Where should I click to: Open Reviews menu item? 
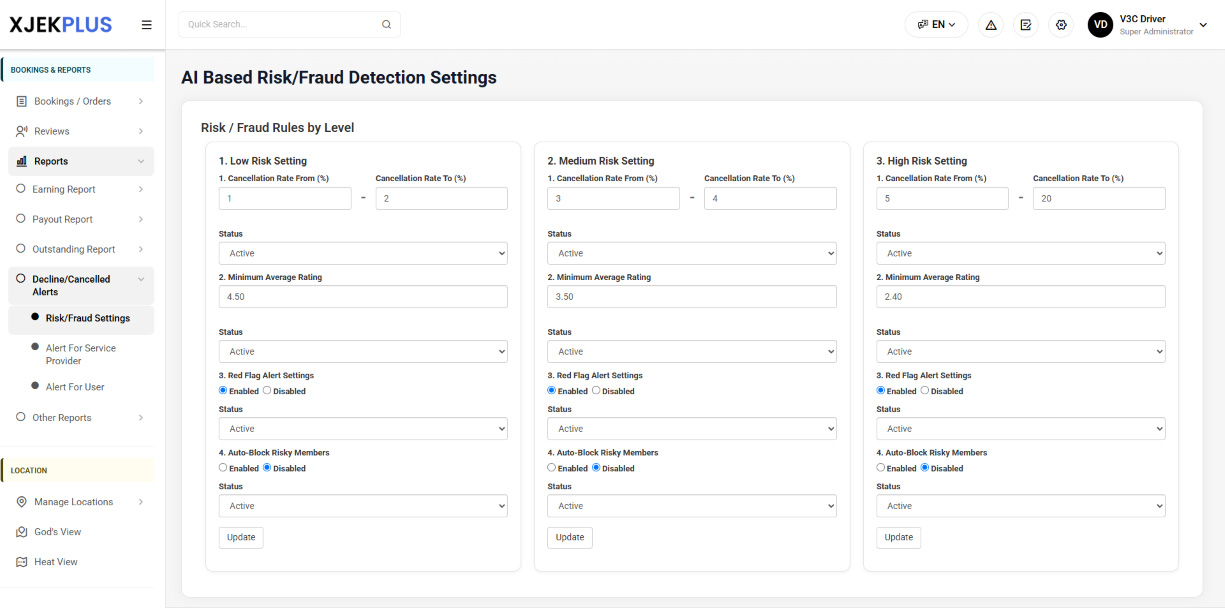[x=80, y=131]
